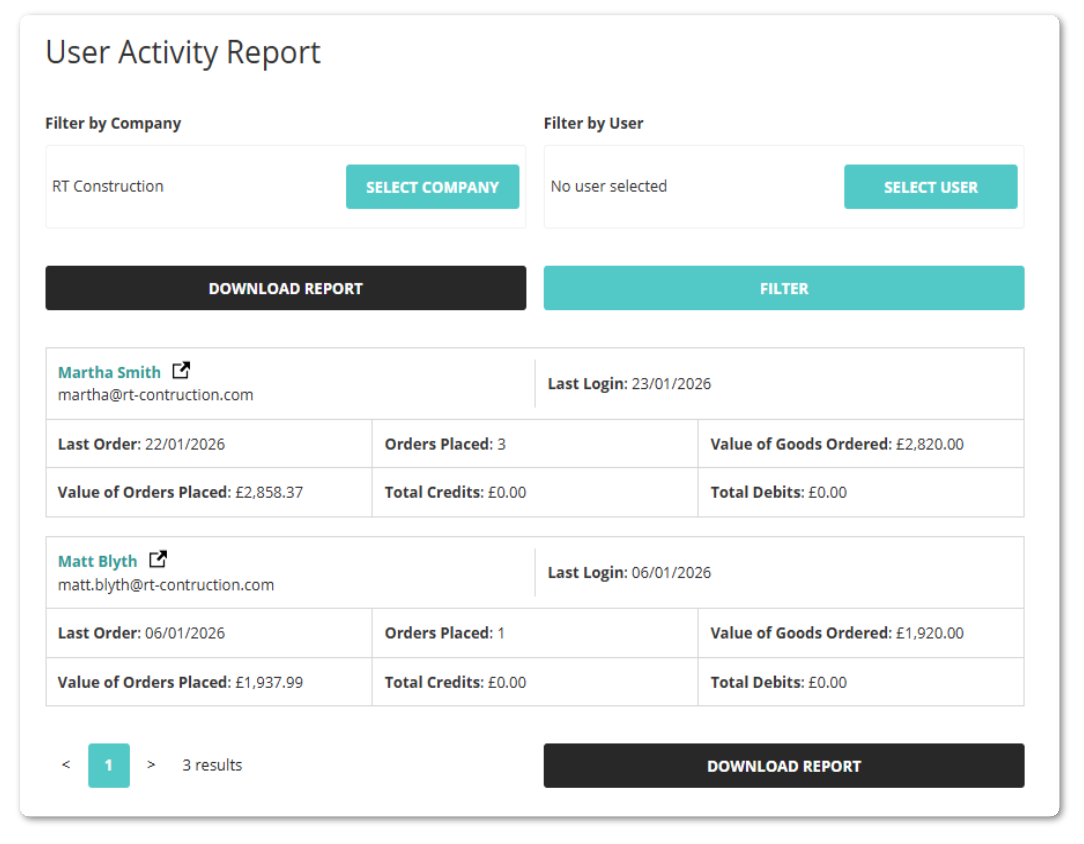Select matt.blyth@rt-contruction.com email address
This screenshot has height=844, width=1084.
(166, 584)
